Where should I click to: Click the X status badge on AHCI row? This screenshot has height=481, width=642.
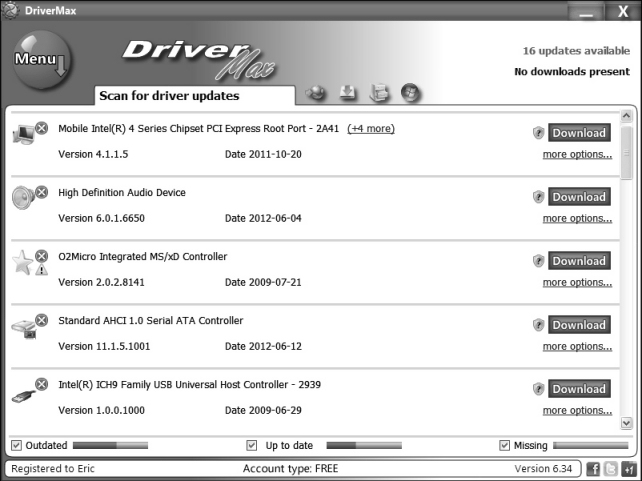pyautogui.click(x=41, y=320)
